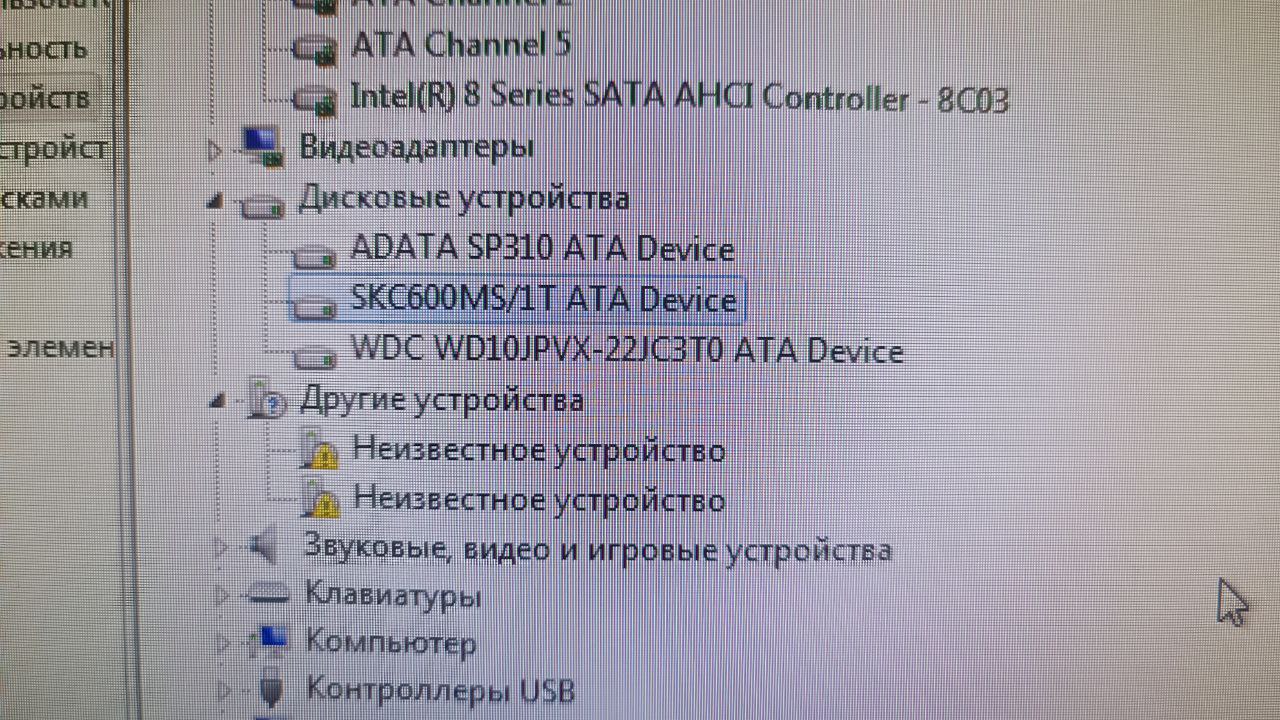Click the SKC600MS/1T disk drive icon
1280x720 pixels.
318,306
